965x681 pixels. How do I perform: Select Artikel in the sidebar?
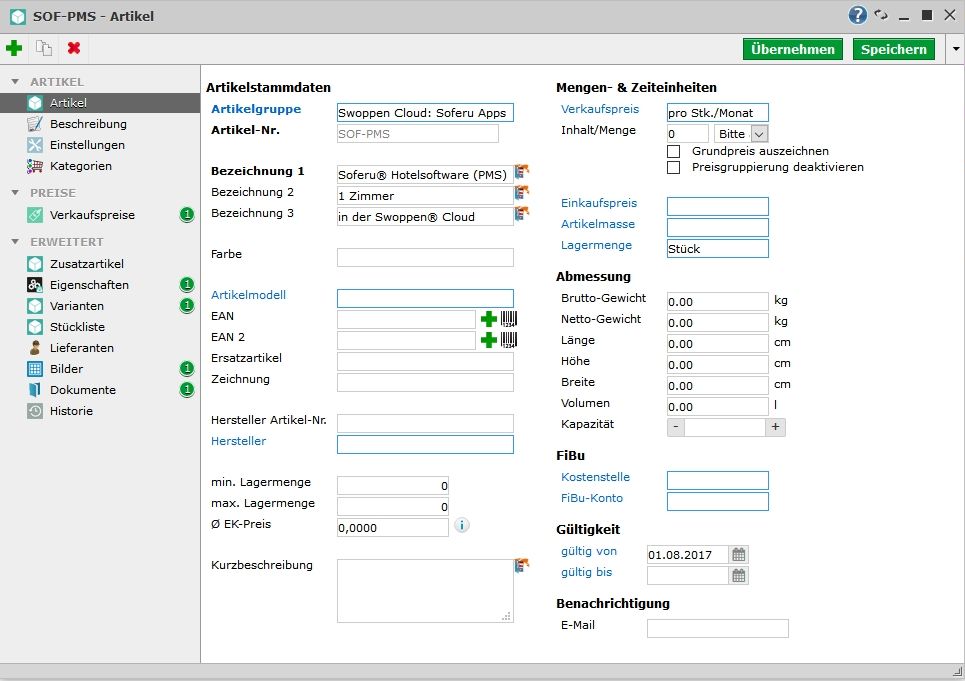pos(100,103)
